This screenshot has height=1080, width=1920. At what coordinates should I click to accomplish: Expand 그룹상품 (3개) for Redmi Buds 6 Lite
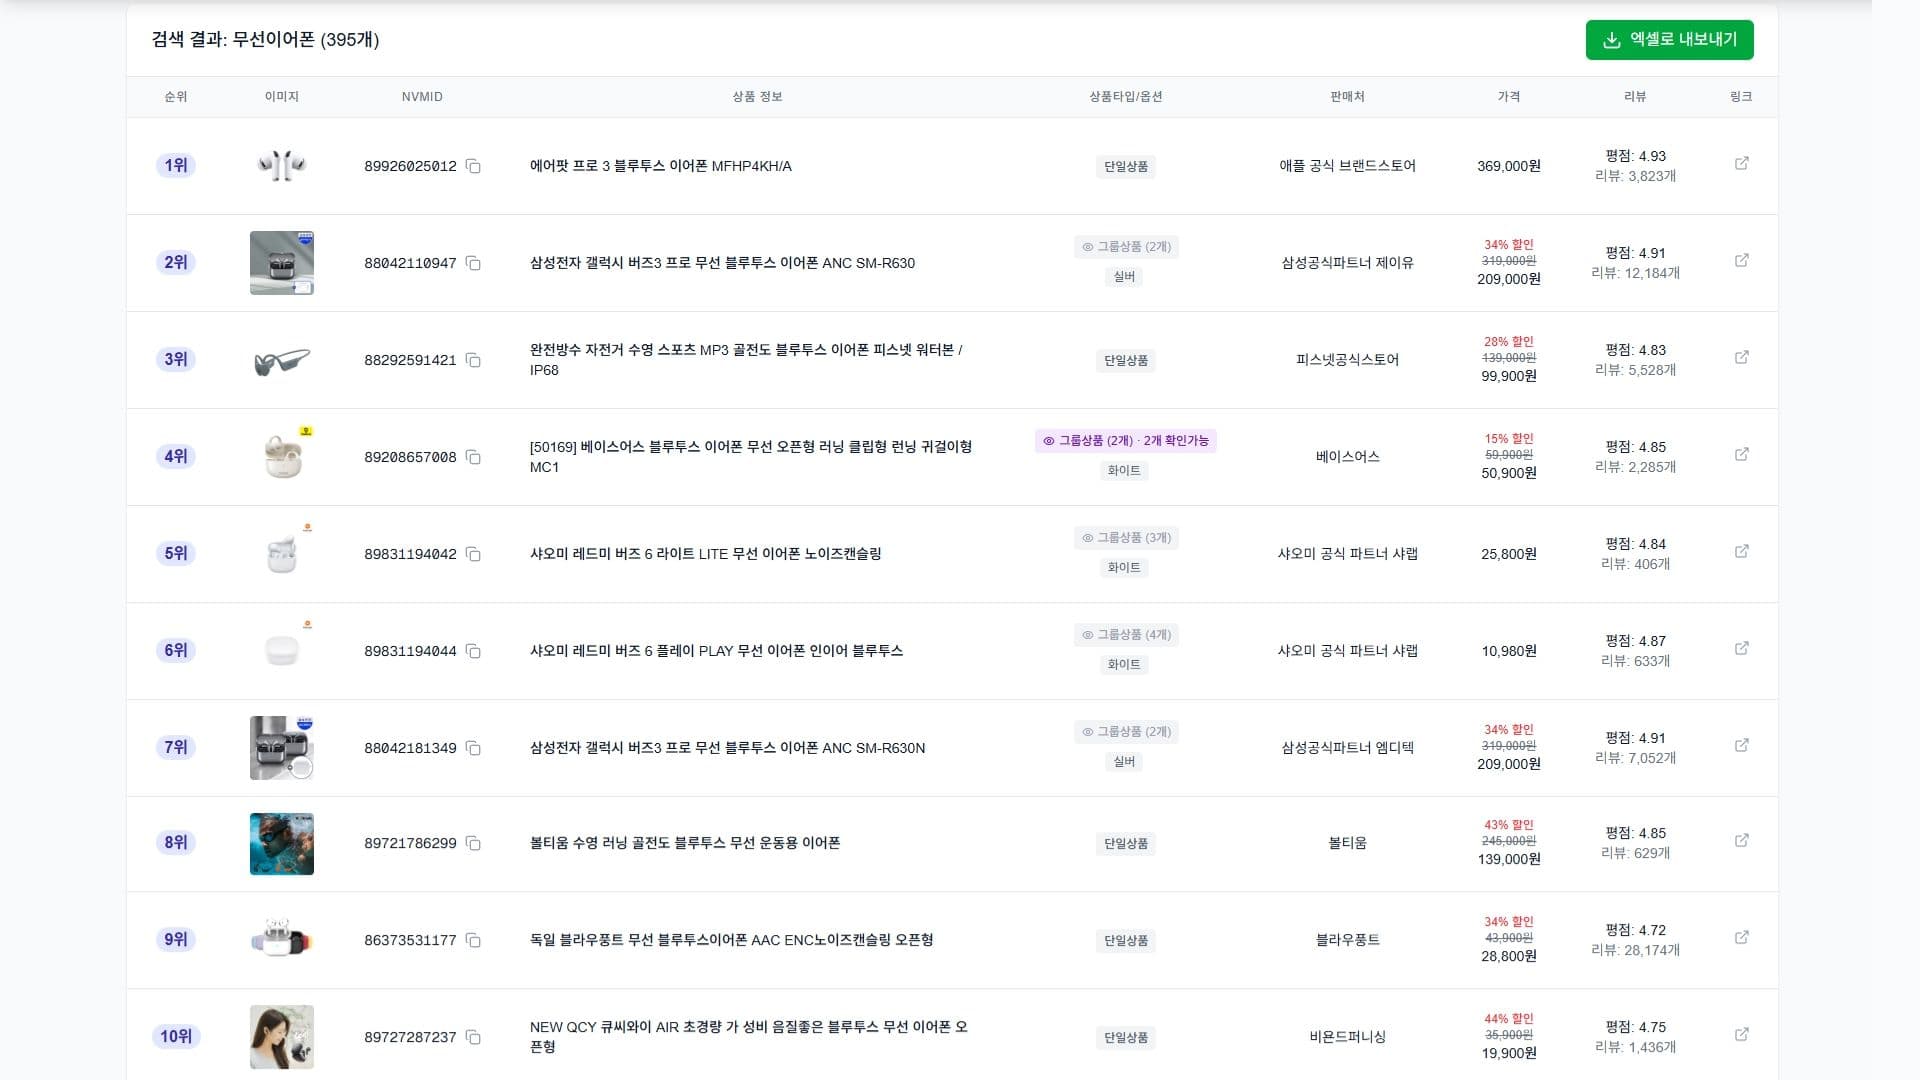pos(1125,538)
